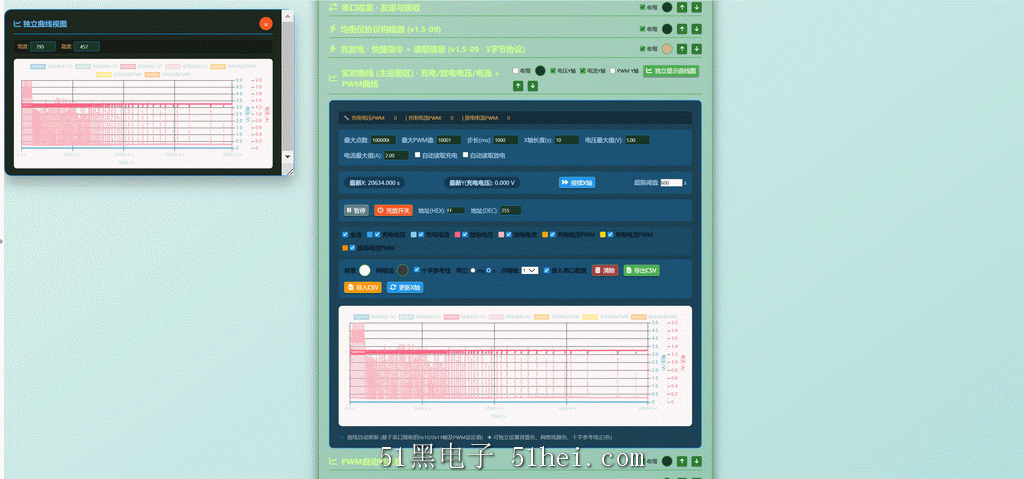
Task: Move the 均衡仪协议构建器 section down
Action: (x=697, y=29)
